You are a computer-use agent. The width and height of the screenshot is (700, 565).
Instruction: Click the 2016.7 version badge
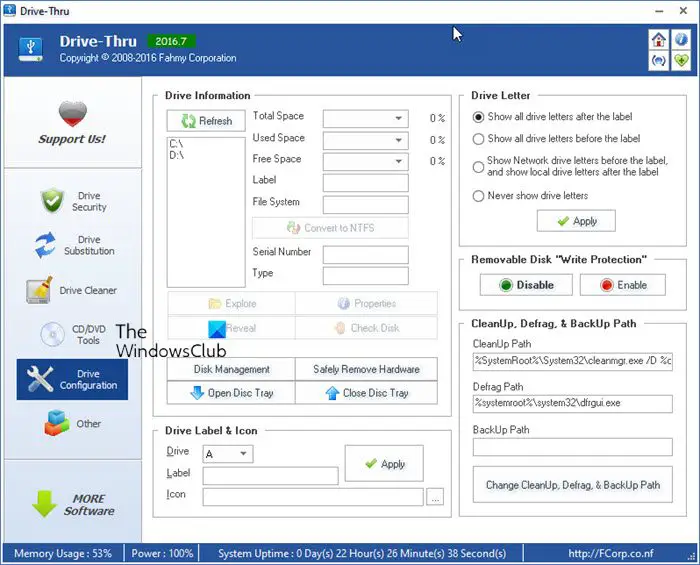pos(171,42)
